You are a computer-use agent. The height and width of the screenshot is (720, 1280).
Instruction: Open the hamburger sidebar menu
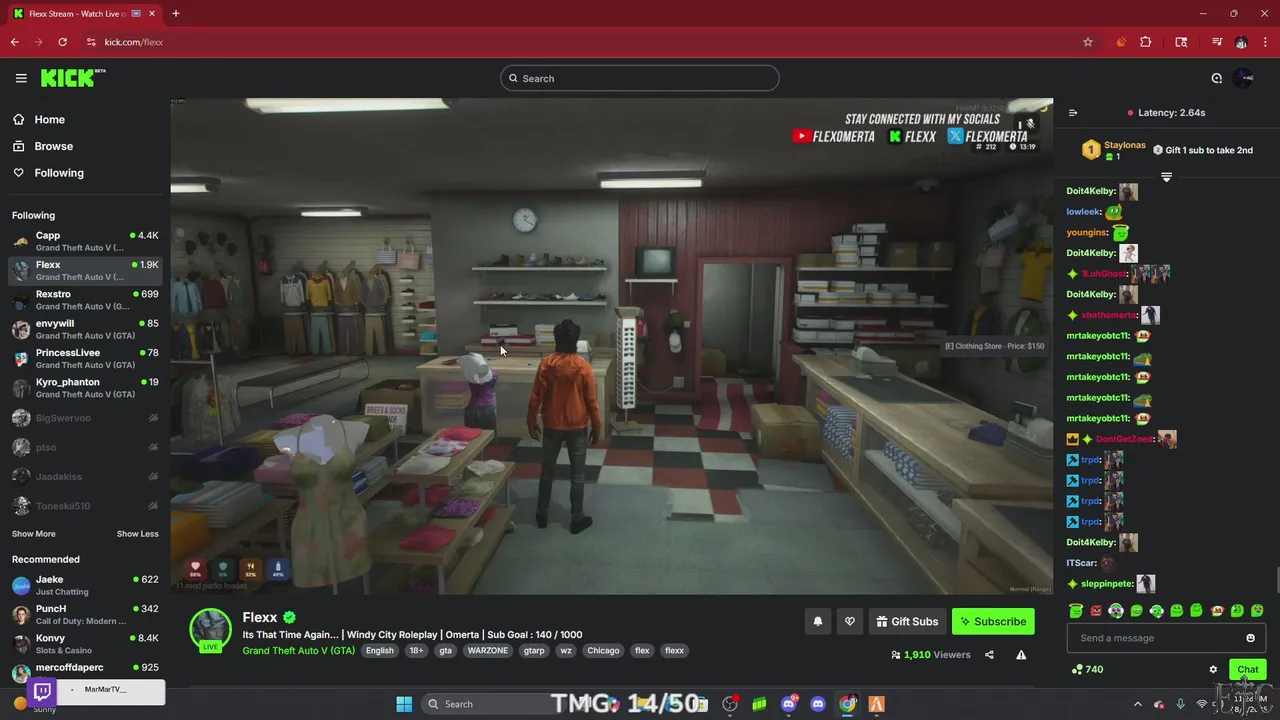[21, 78]
